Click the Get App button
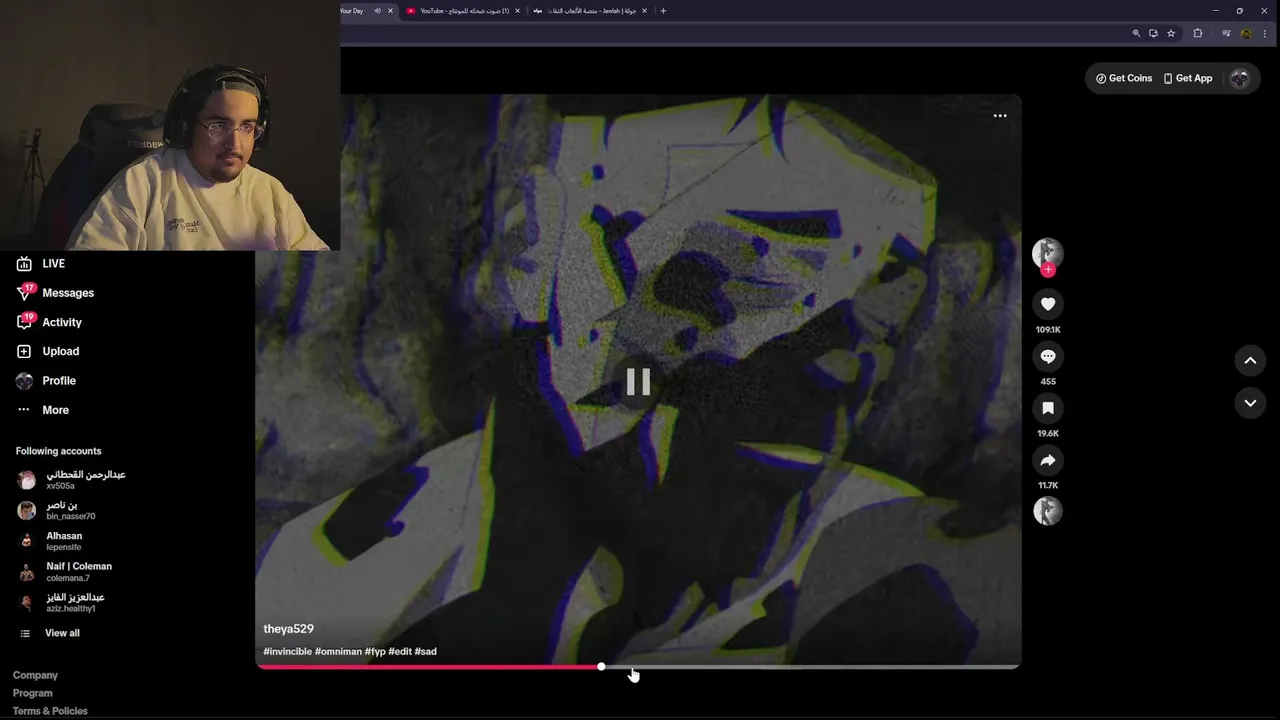 [x=1188, y=78]
